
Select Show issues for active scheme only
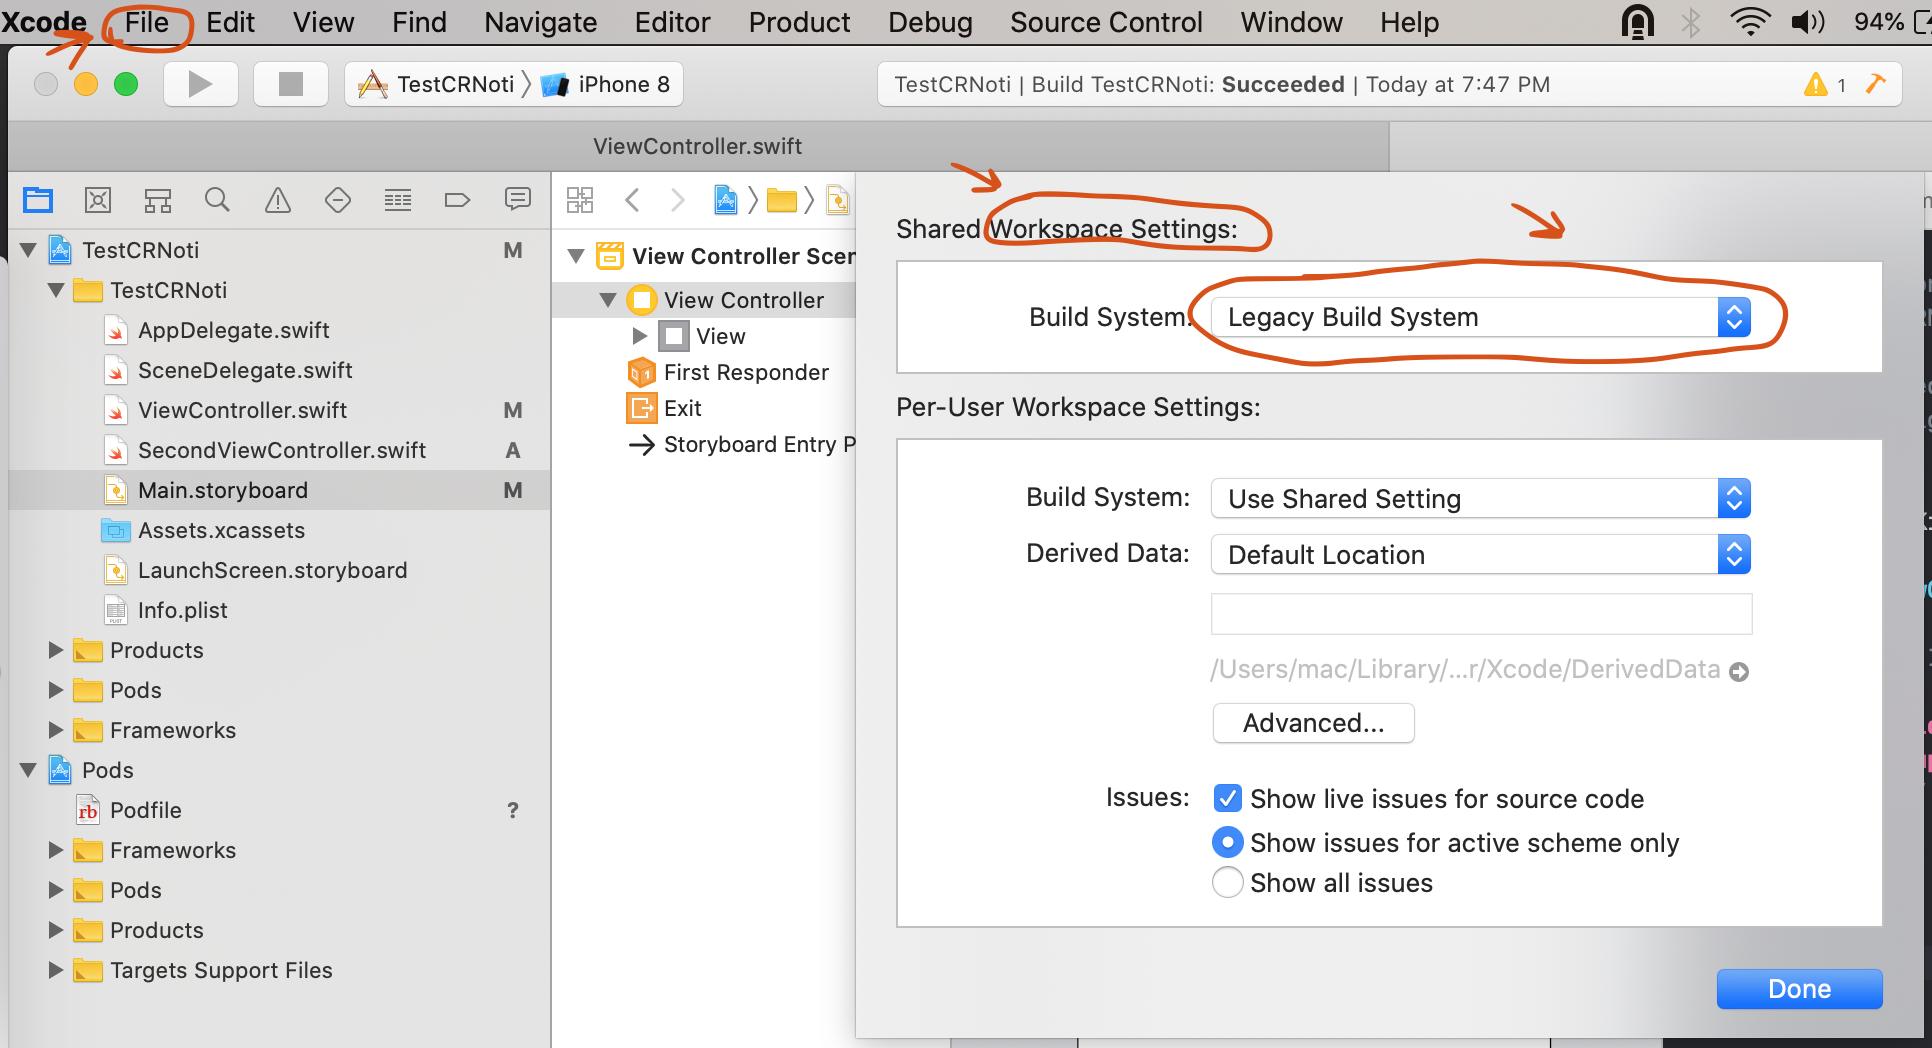coord(1227,842)
